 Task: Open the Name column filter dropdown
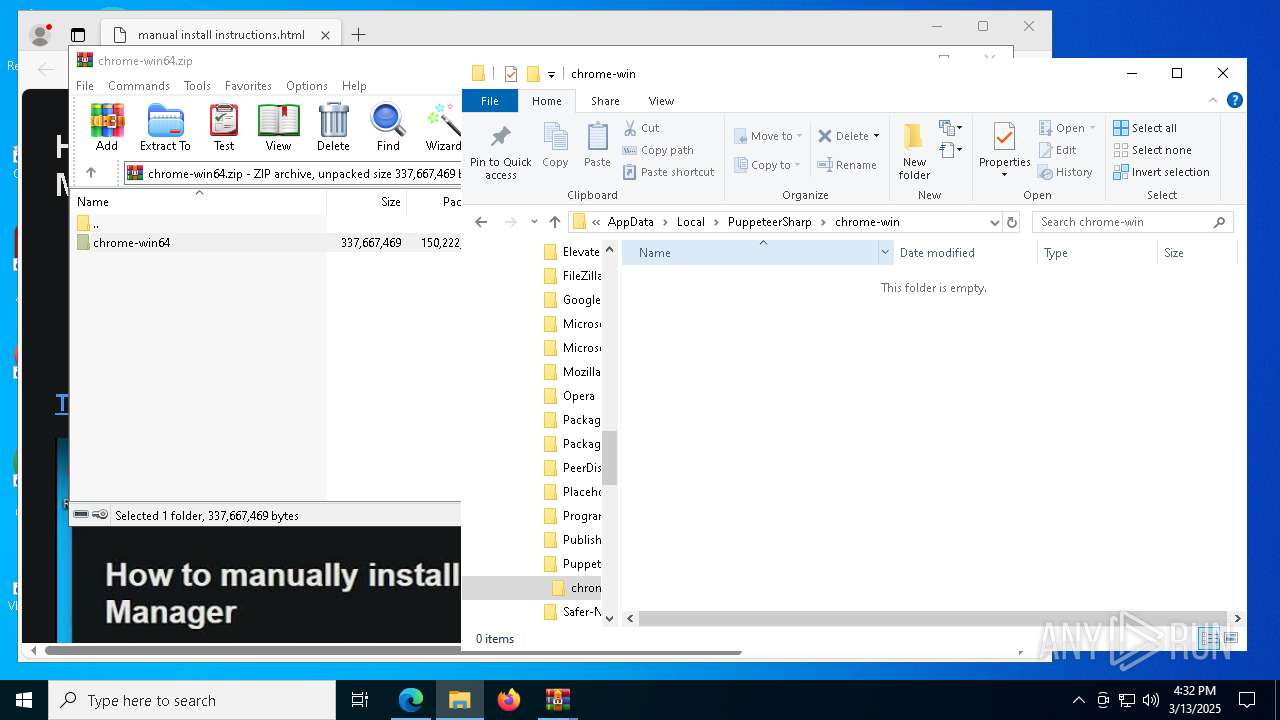885,253
